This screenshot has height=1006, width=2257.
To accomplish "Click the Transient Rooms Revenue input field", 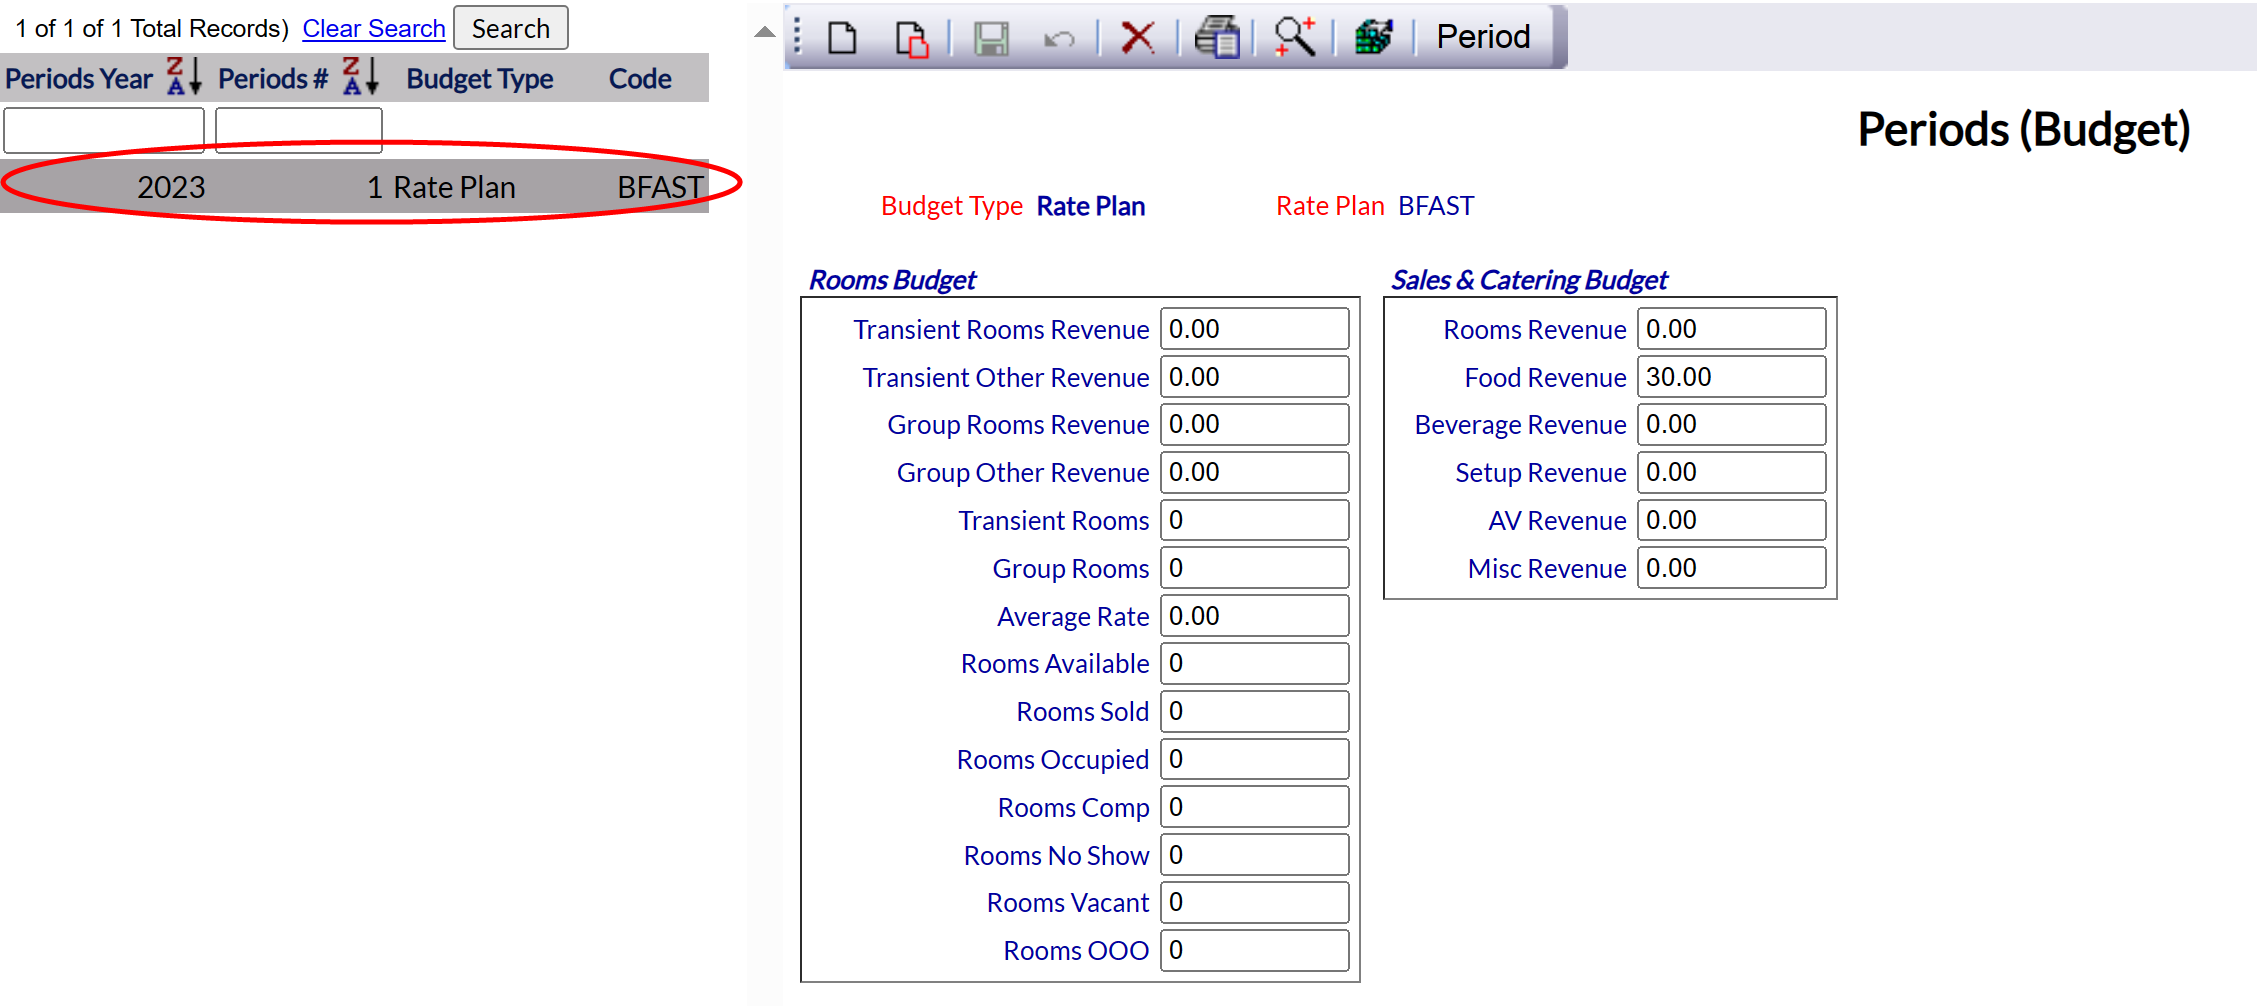I will tap(1254, 329).
